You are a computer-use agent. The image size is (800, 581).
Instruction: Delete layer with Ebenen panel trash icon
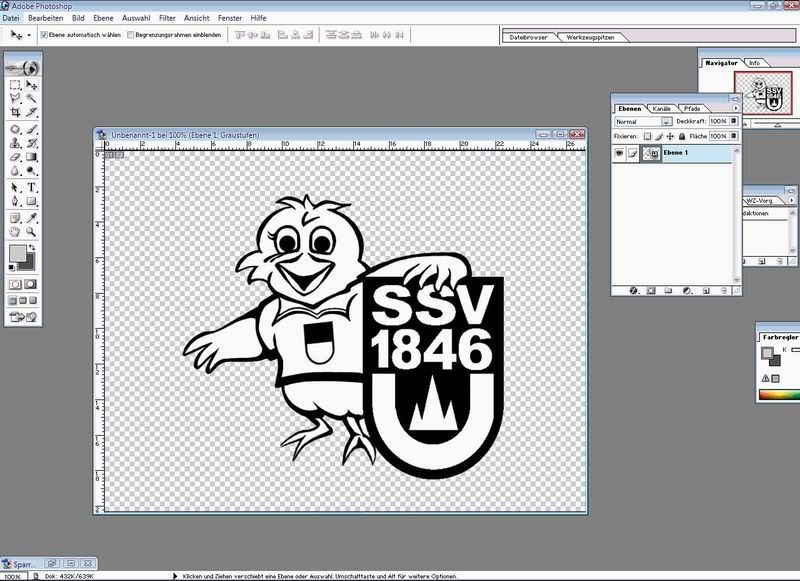[x=723, y=291]
